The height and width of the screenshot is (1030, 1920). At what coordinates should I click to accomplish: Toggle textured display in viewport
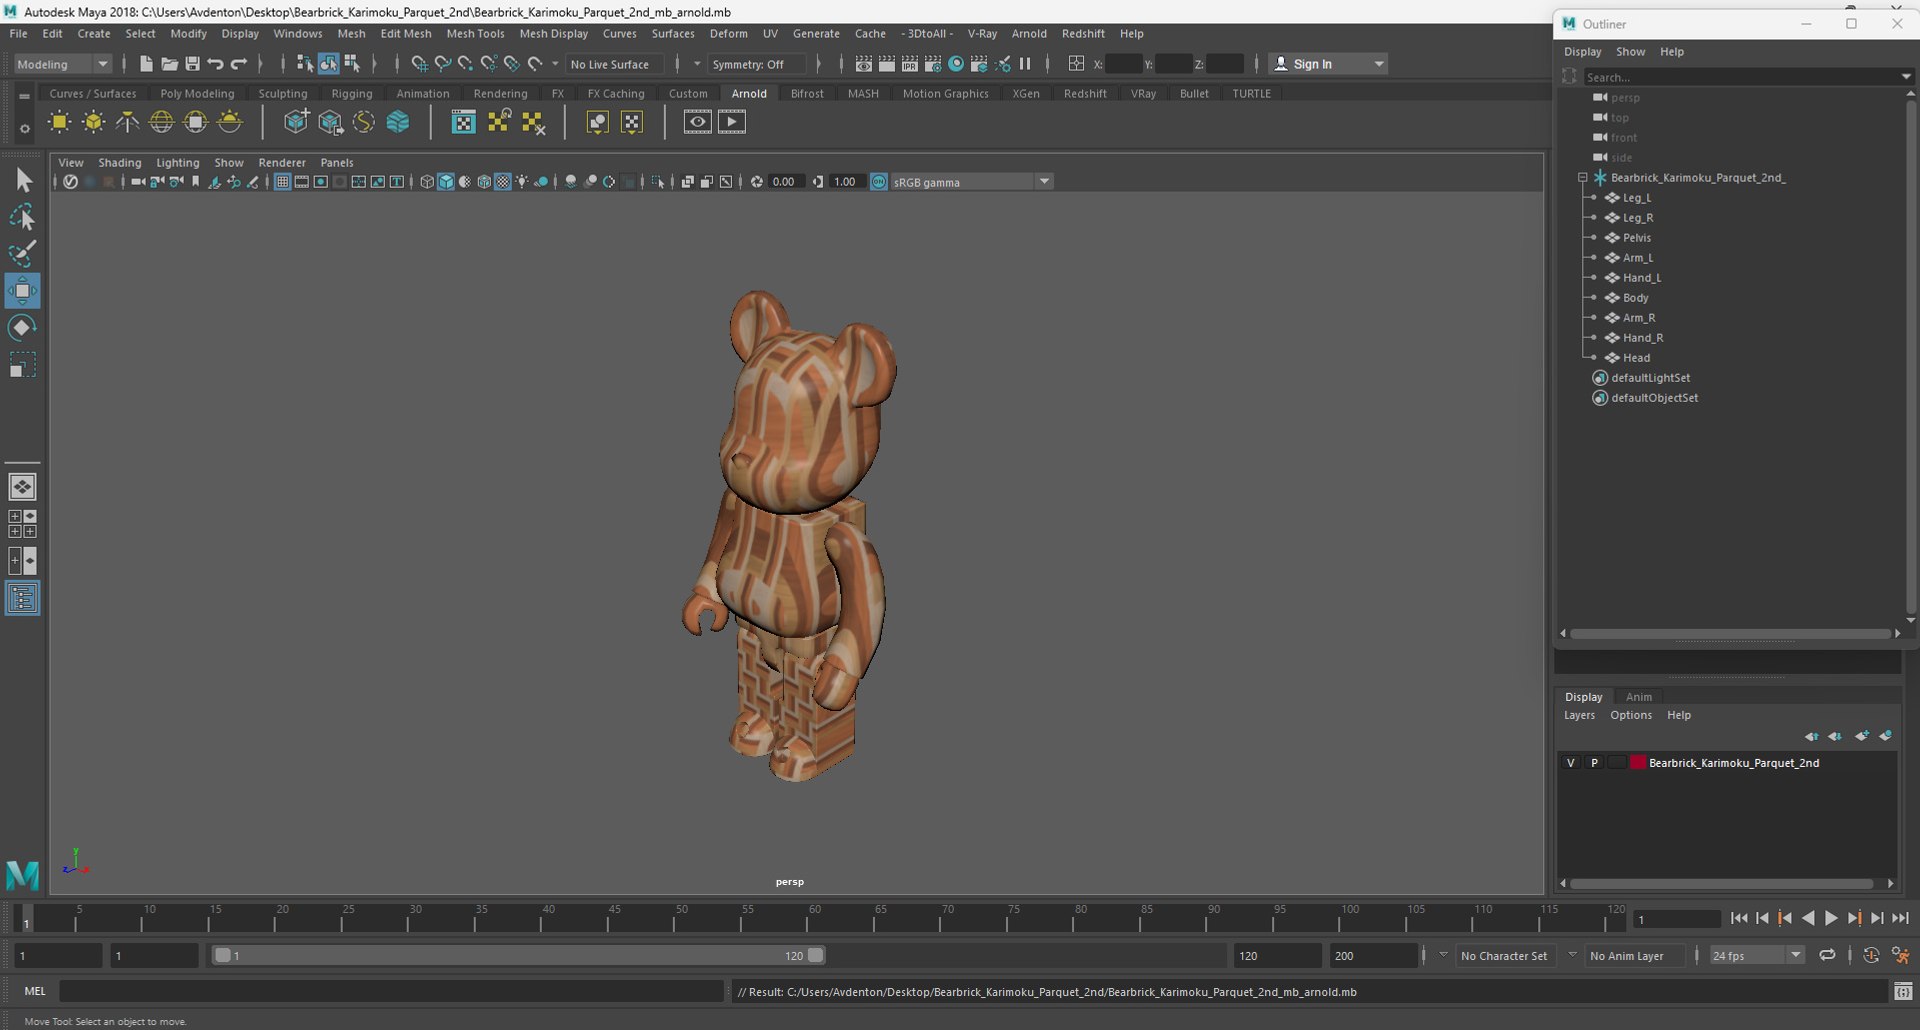pos(503,182)
